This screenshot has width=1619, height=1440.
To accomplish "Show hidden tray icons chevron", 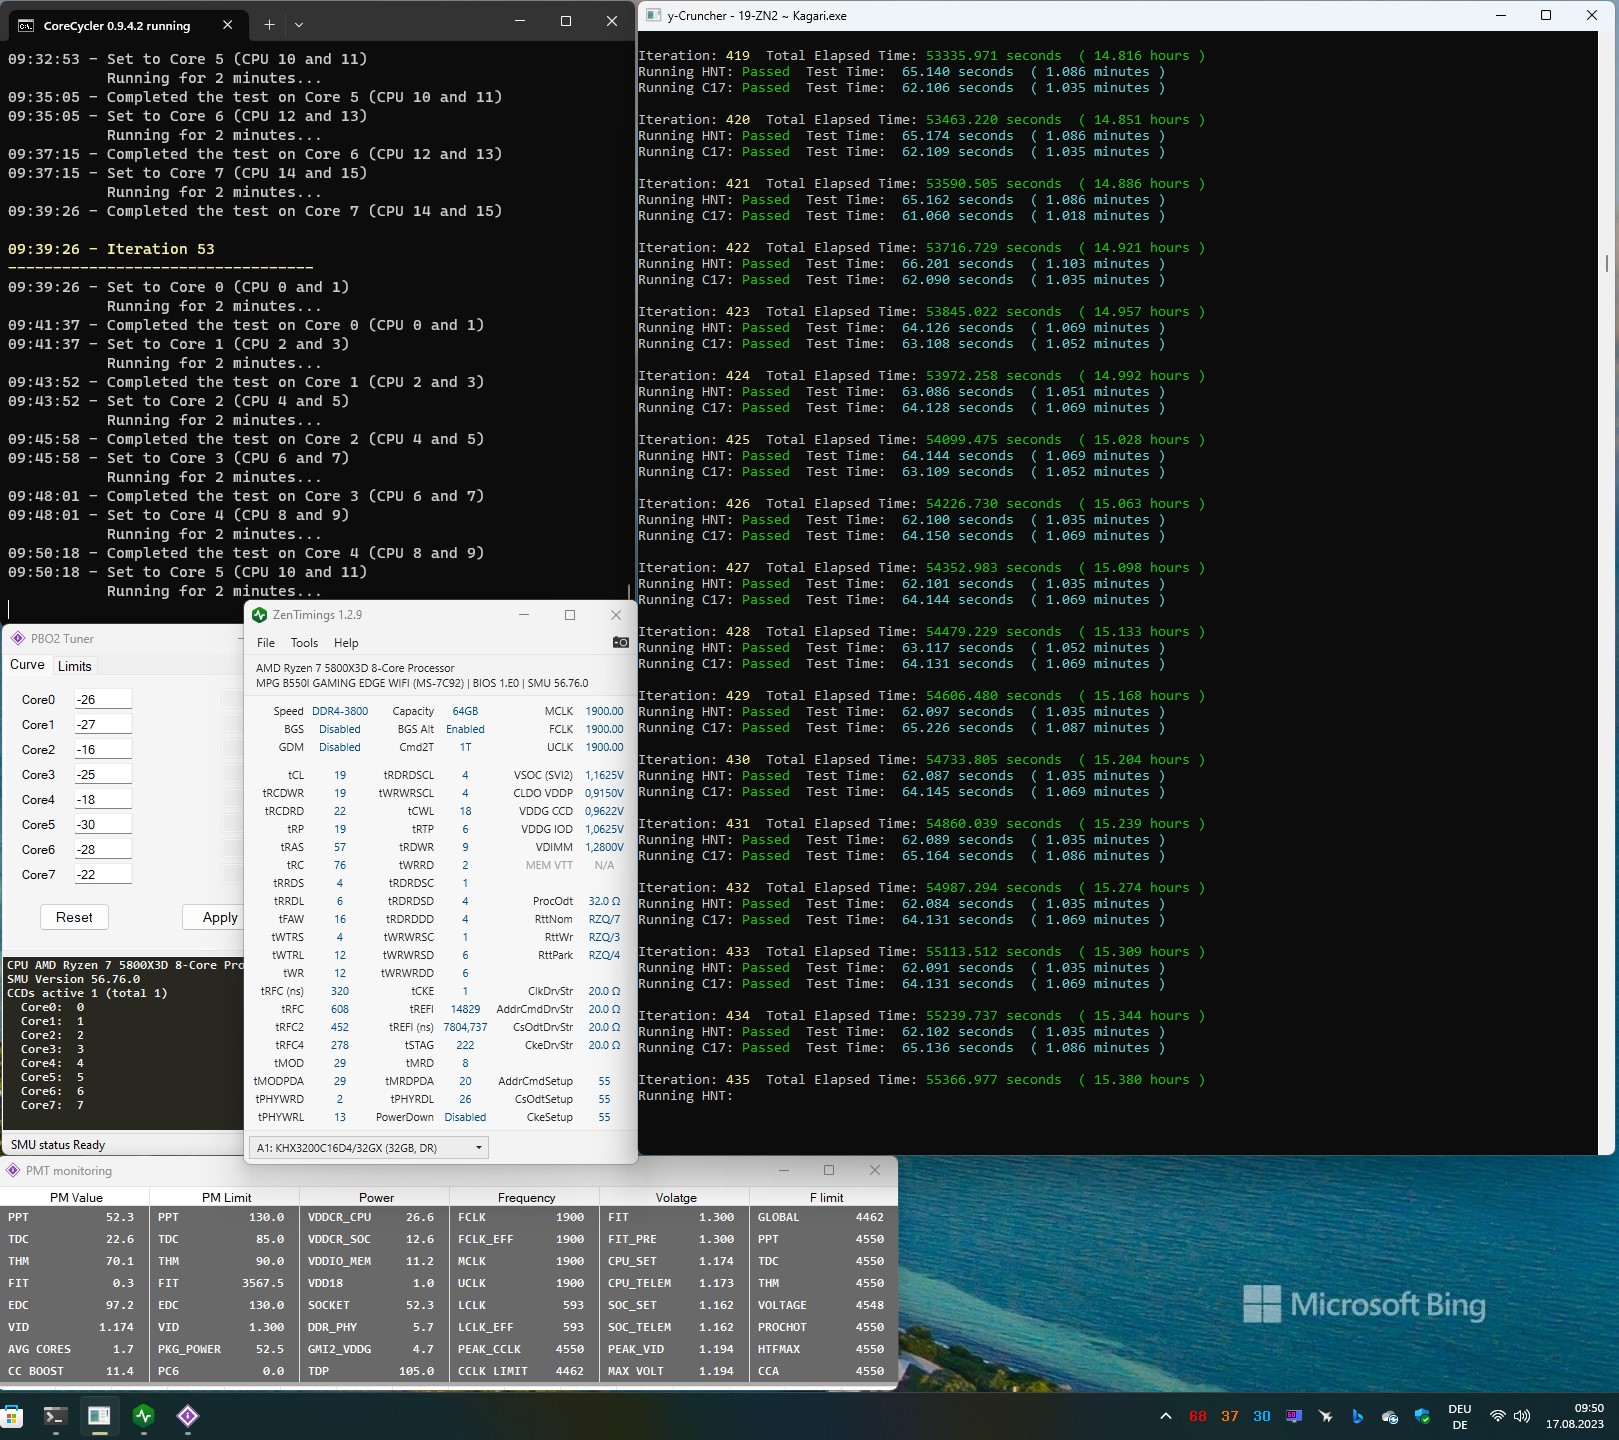I will point(1166,1416).
